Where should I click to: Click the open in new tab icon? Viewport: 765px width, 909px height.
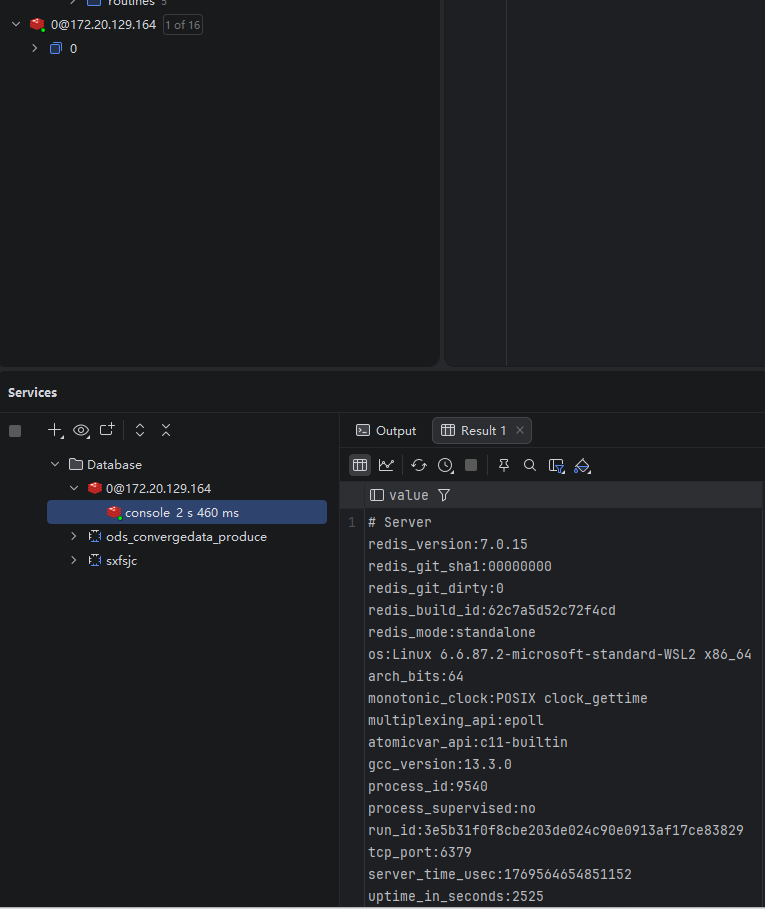[x=107, y=430]
